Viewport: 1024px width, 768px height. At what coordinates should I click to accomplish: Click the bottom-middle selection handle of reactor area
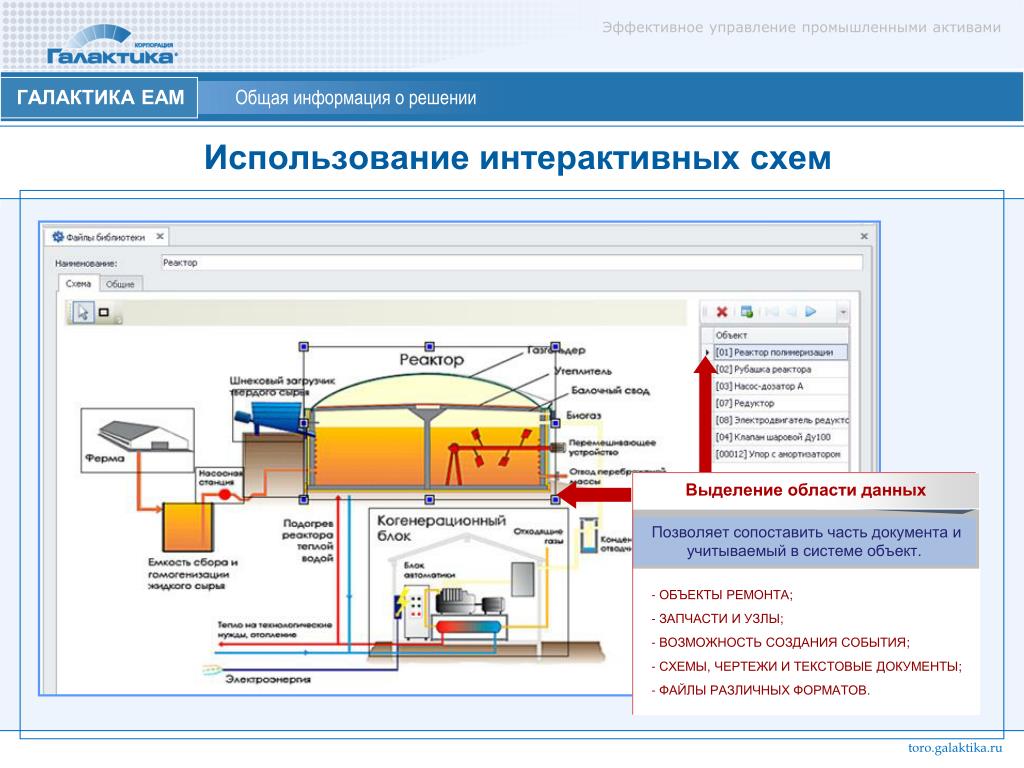tap(429, 500)
